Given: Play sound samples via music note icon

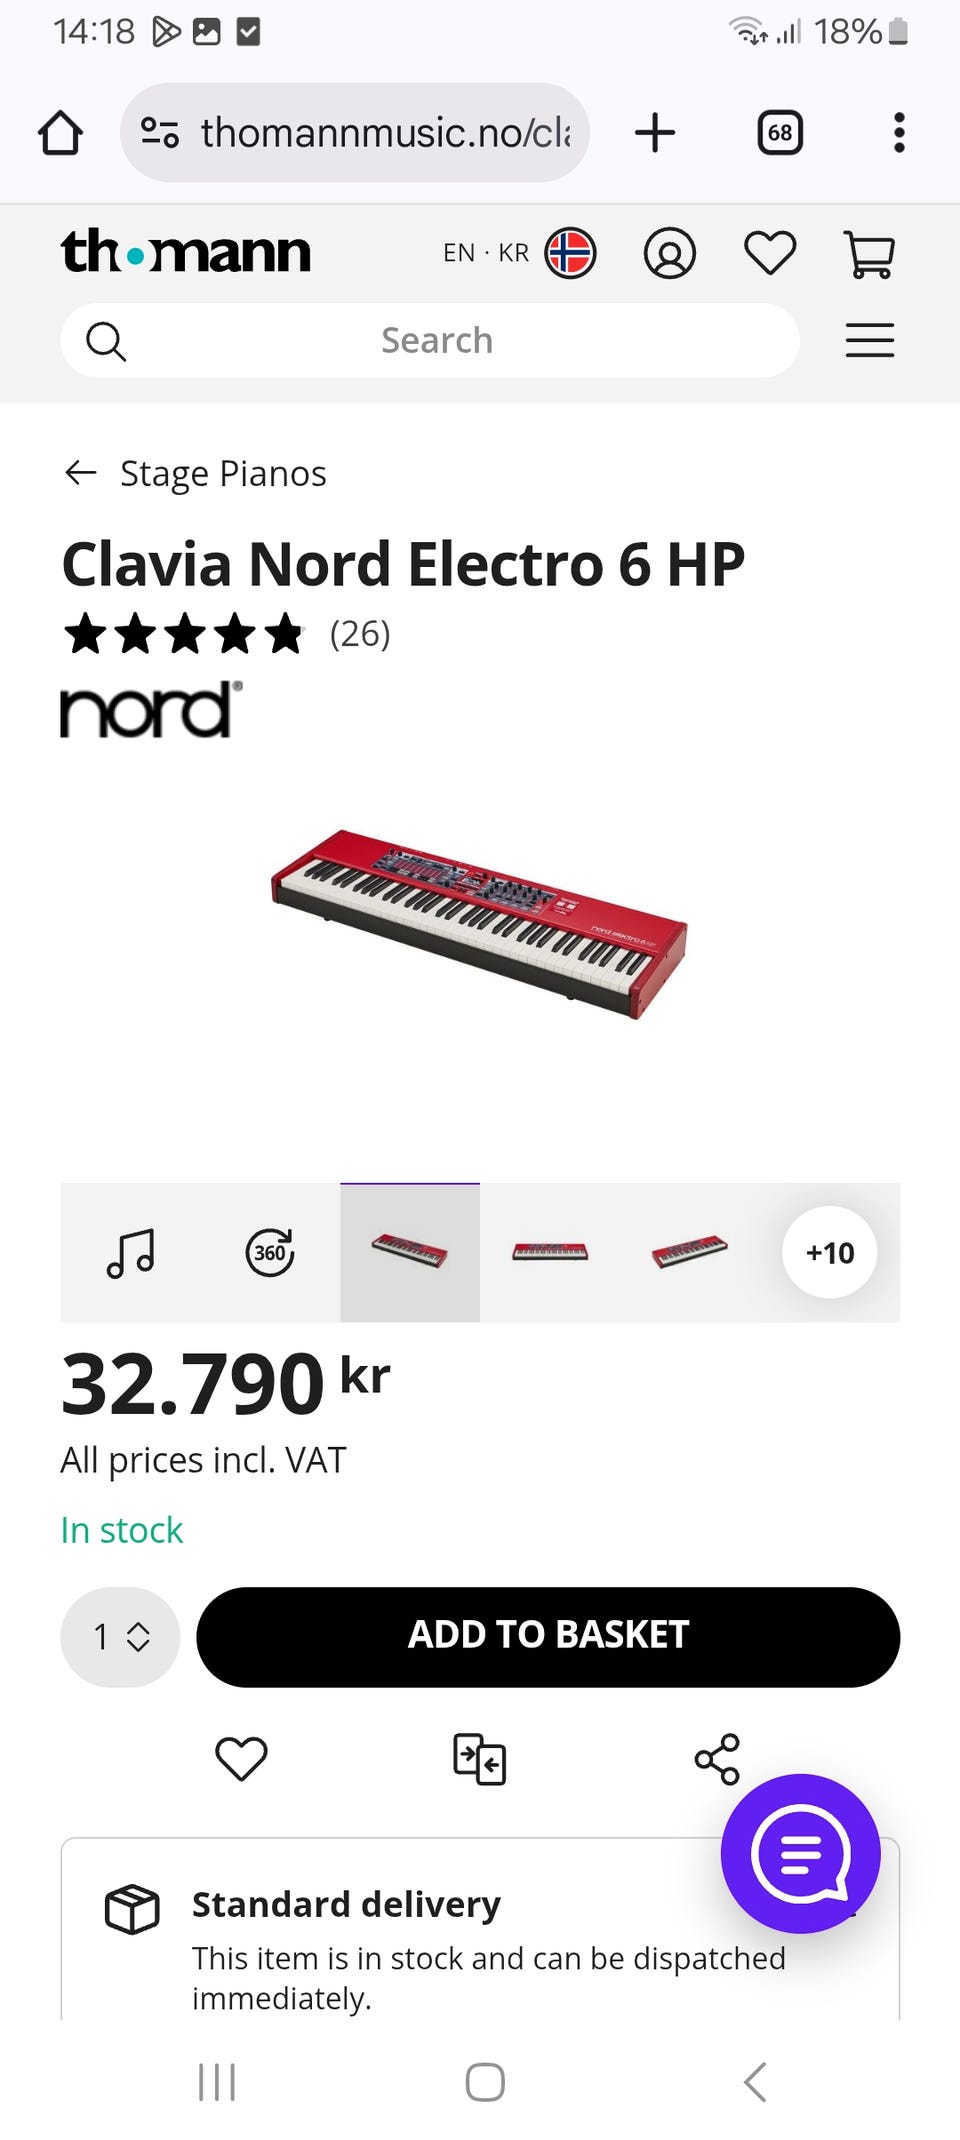Looking at the screenshot, I should (x=131, y=1252).
